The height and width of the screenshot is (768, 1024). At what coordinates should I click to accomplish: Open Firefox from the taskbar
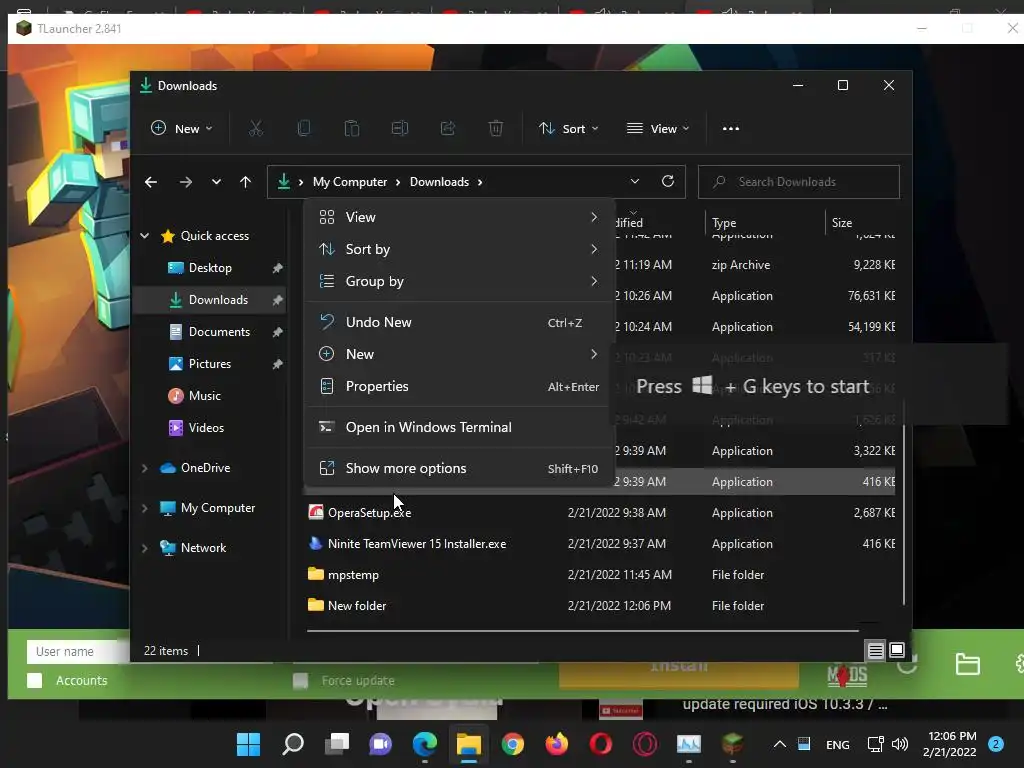pyautogui.click(x=556, y=744)
